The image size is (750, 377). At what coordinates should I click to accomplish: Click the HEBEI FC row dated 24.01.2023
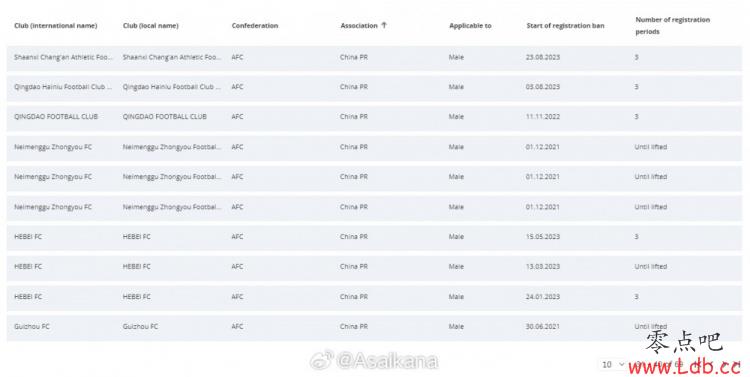pyautogui.click(x=374, y=297)
